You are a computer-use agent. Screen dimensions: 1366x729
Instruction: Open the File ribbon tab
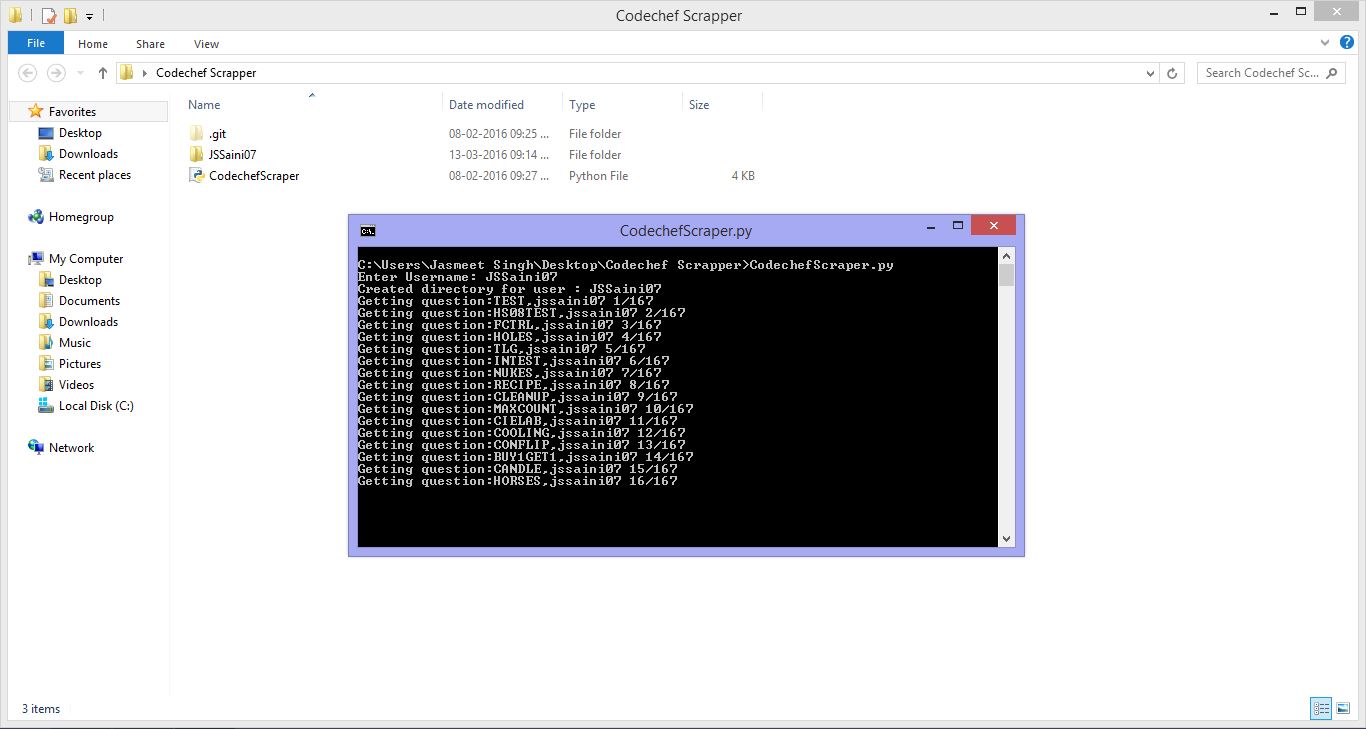(x=36, y=44)
